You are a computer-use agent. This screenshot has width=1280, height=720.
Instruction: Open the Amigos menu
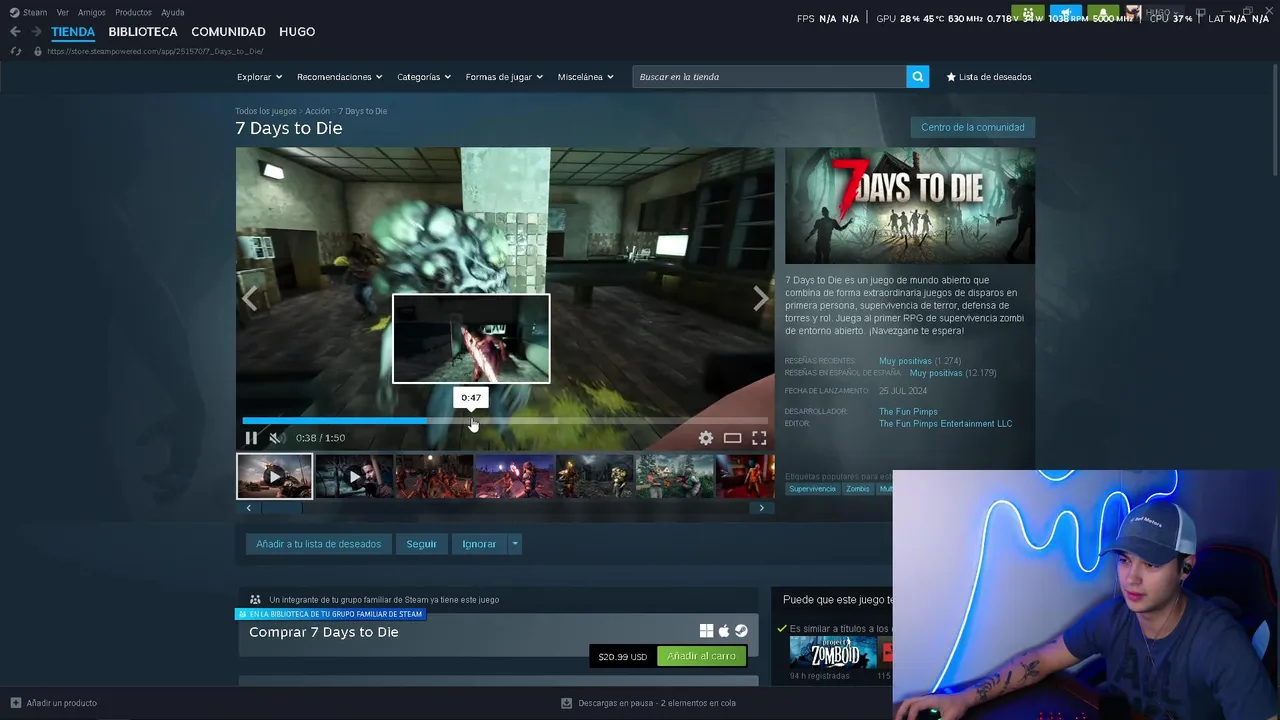click(92, 12)
